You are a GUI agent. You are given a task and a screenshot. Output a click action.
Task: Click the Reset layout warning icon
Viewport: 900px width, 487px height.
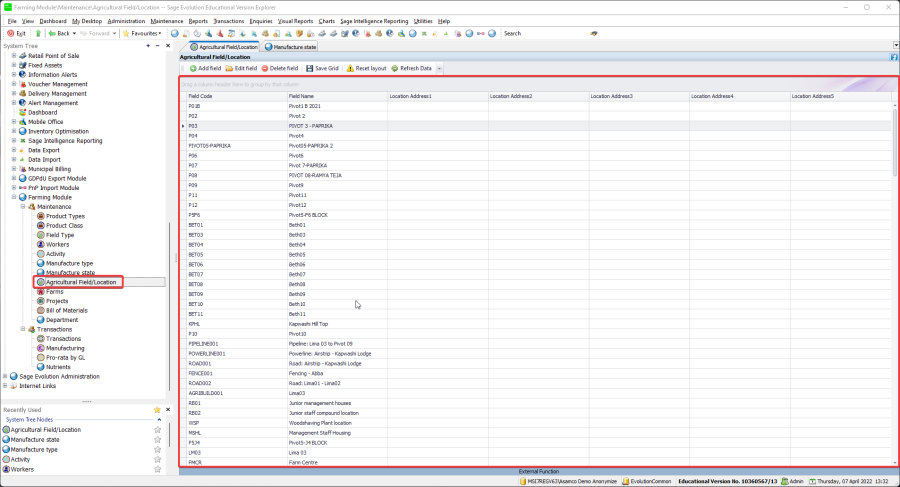pos(350,68)
